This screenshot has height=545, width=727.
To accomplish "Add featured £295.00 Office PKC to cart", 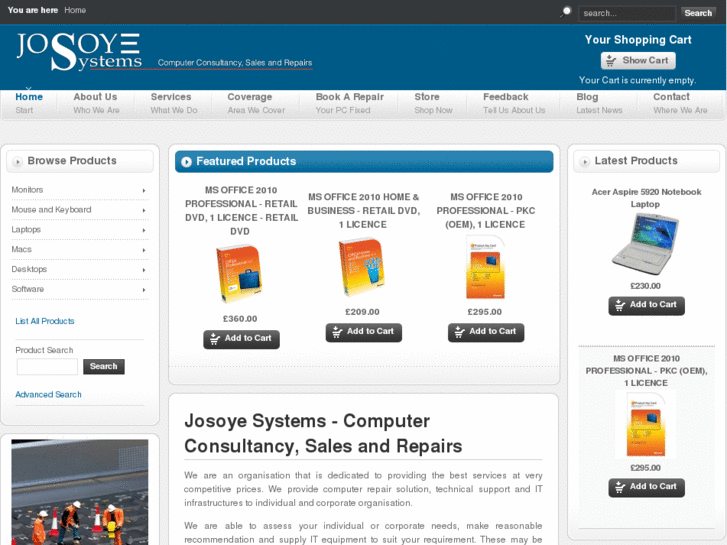I will [486, 332].
